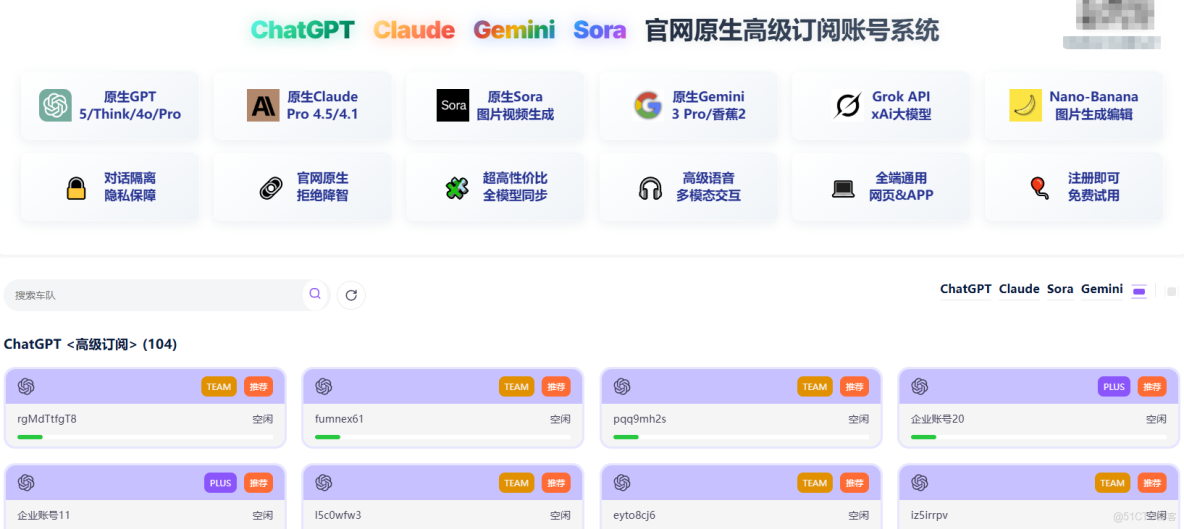Click the account name 企业账号11
This screenshot has height=529, width=1184.
coord(44,515)
